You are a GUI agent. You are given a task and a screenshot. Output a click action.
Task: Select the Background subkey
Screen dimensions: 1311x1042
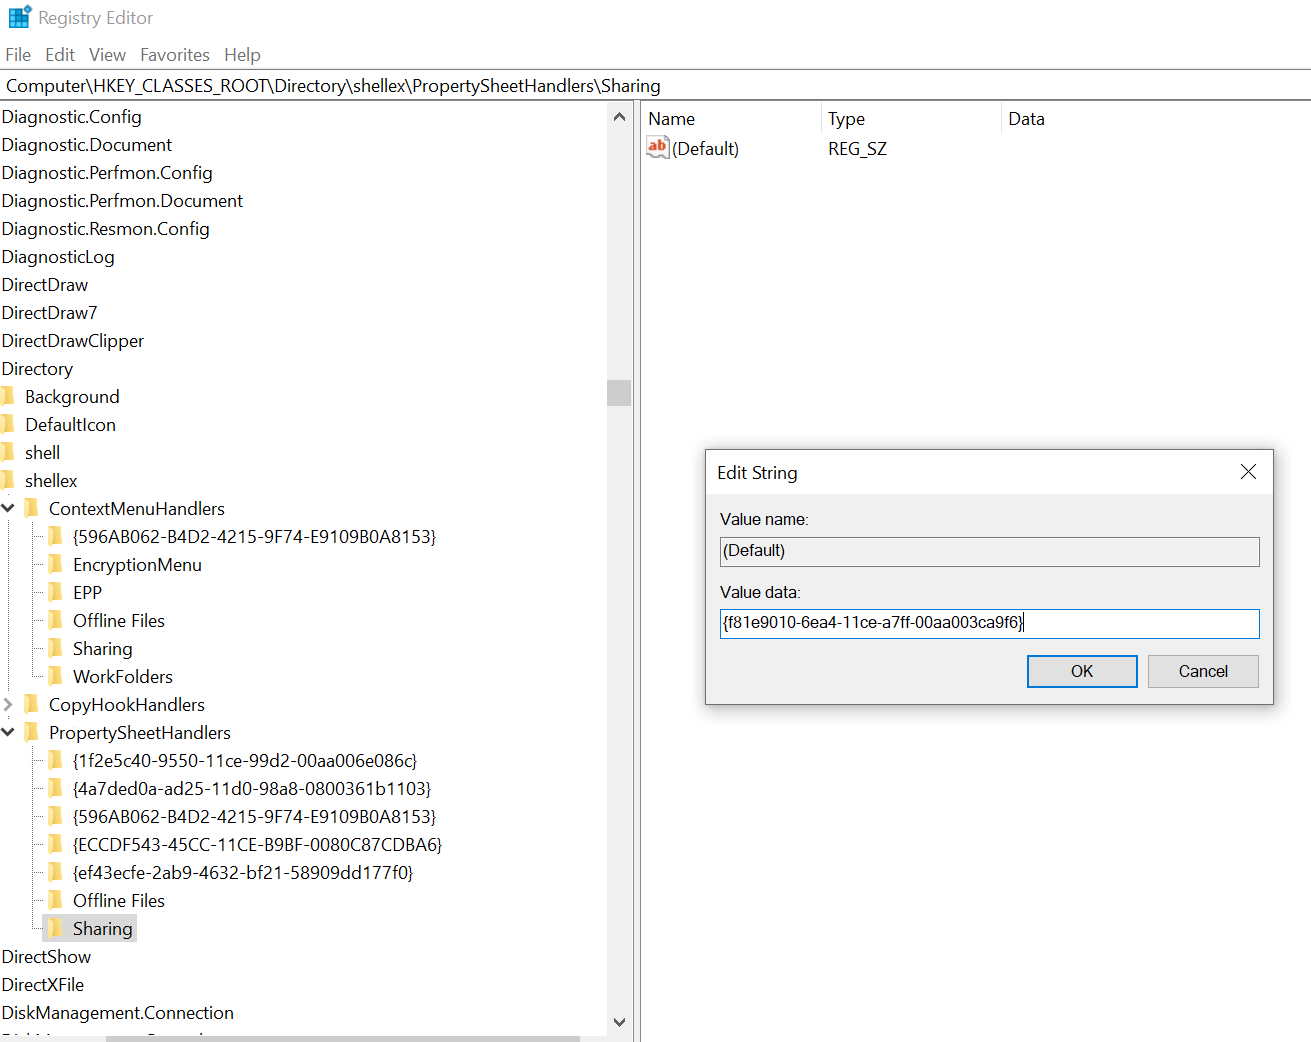72,397
